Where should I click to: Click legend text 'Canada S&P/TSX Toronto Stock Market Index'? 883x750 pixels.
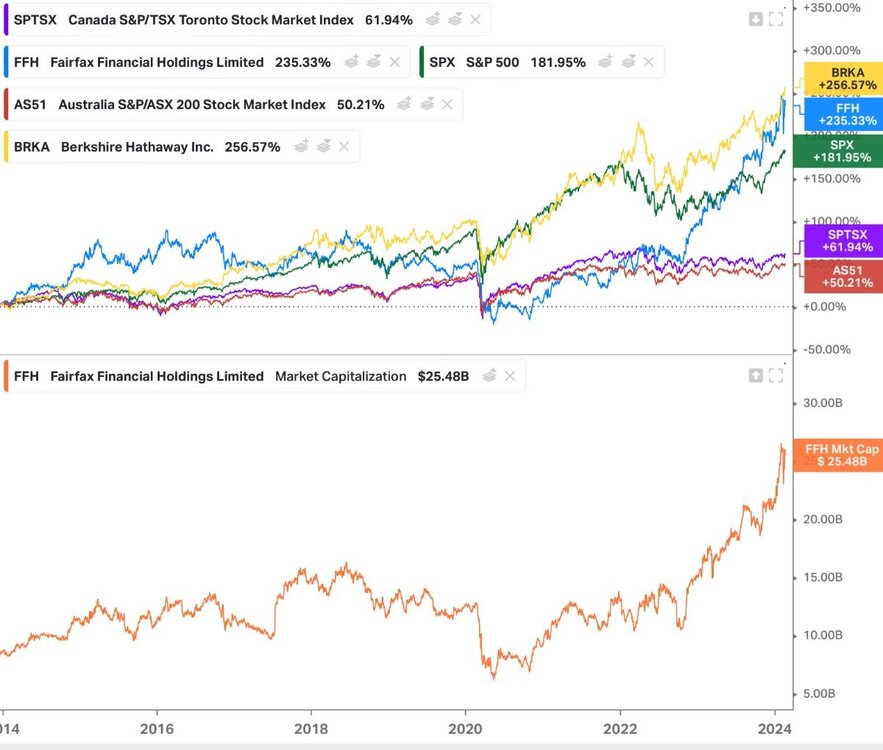click(x=211, y=20)
